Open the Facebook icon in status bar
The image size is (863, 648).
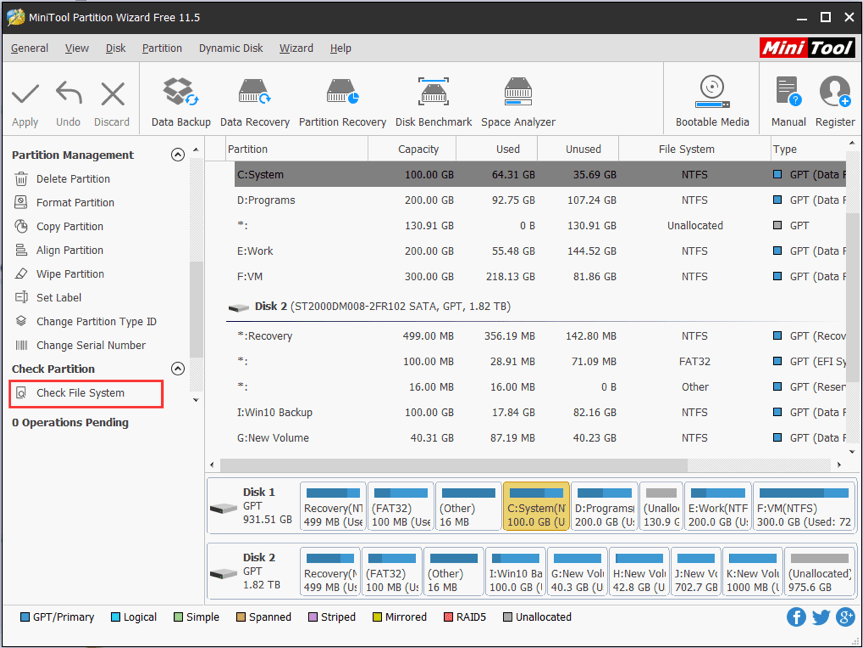pyautogui.click(x=796, y=617)
